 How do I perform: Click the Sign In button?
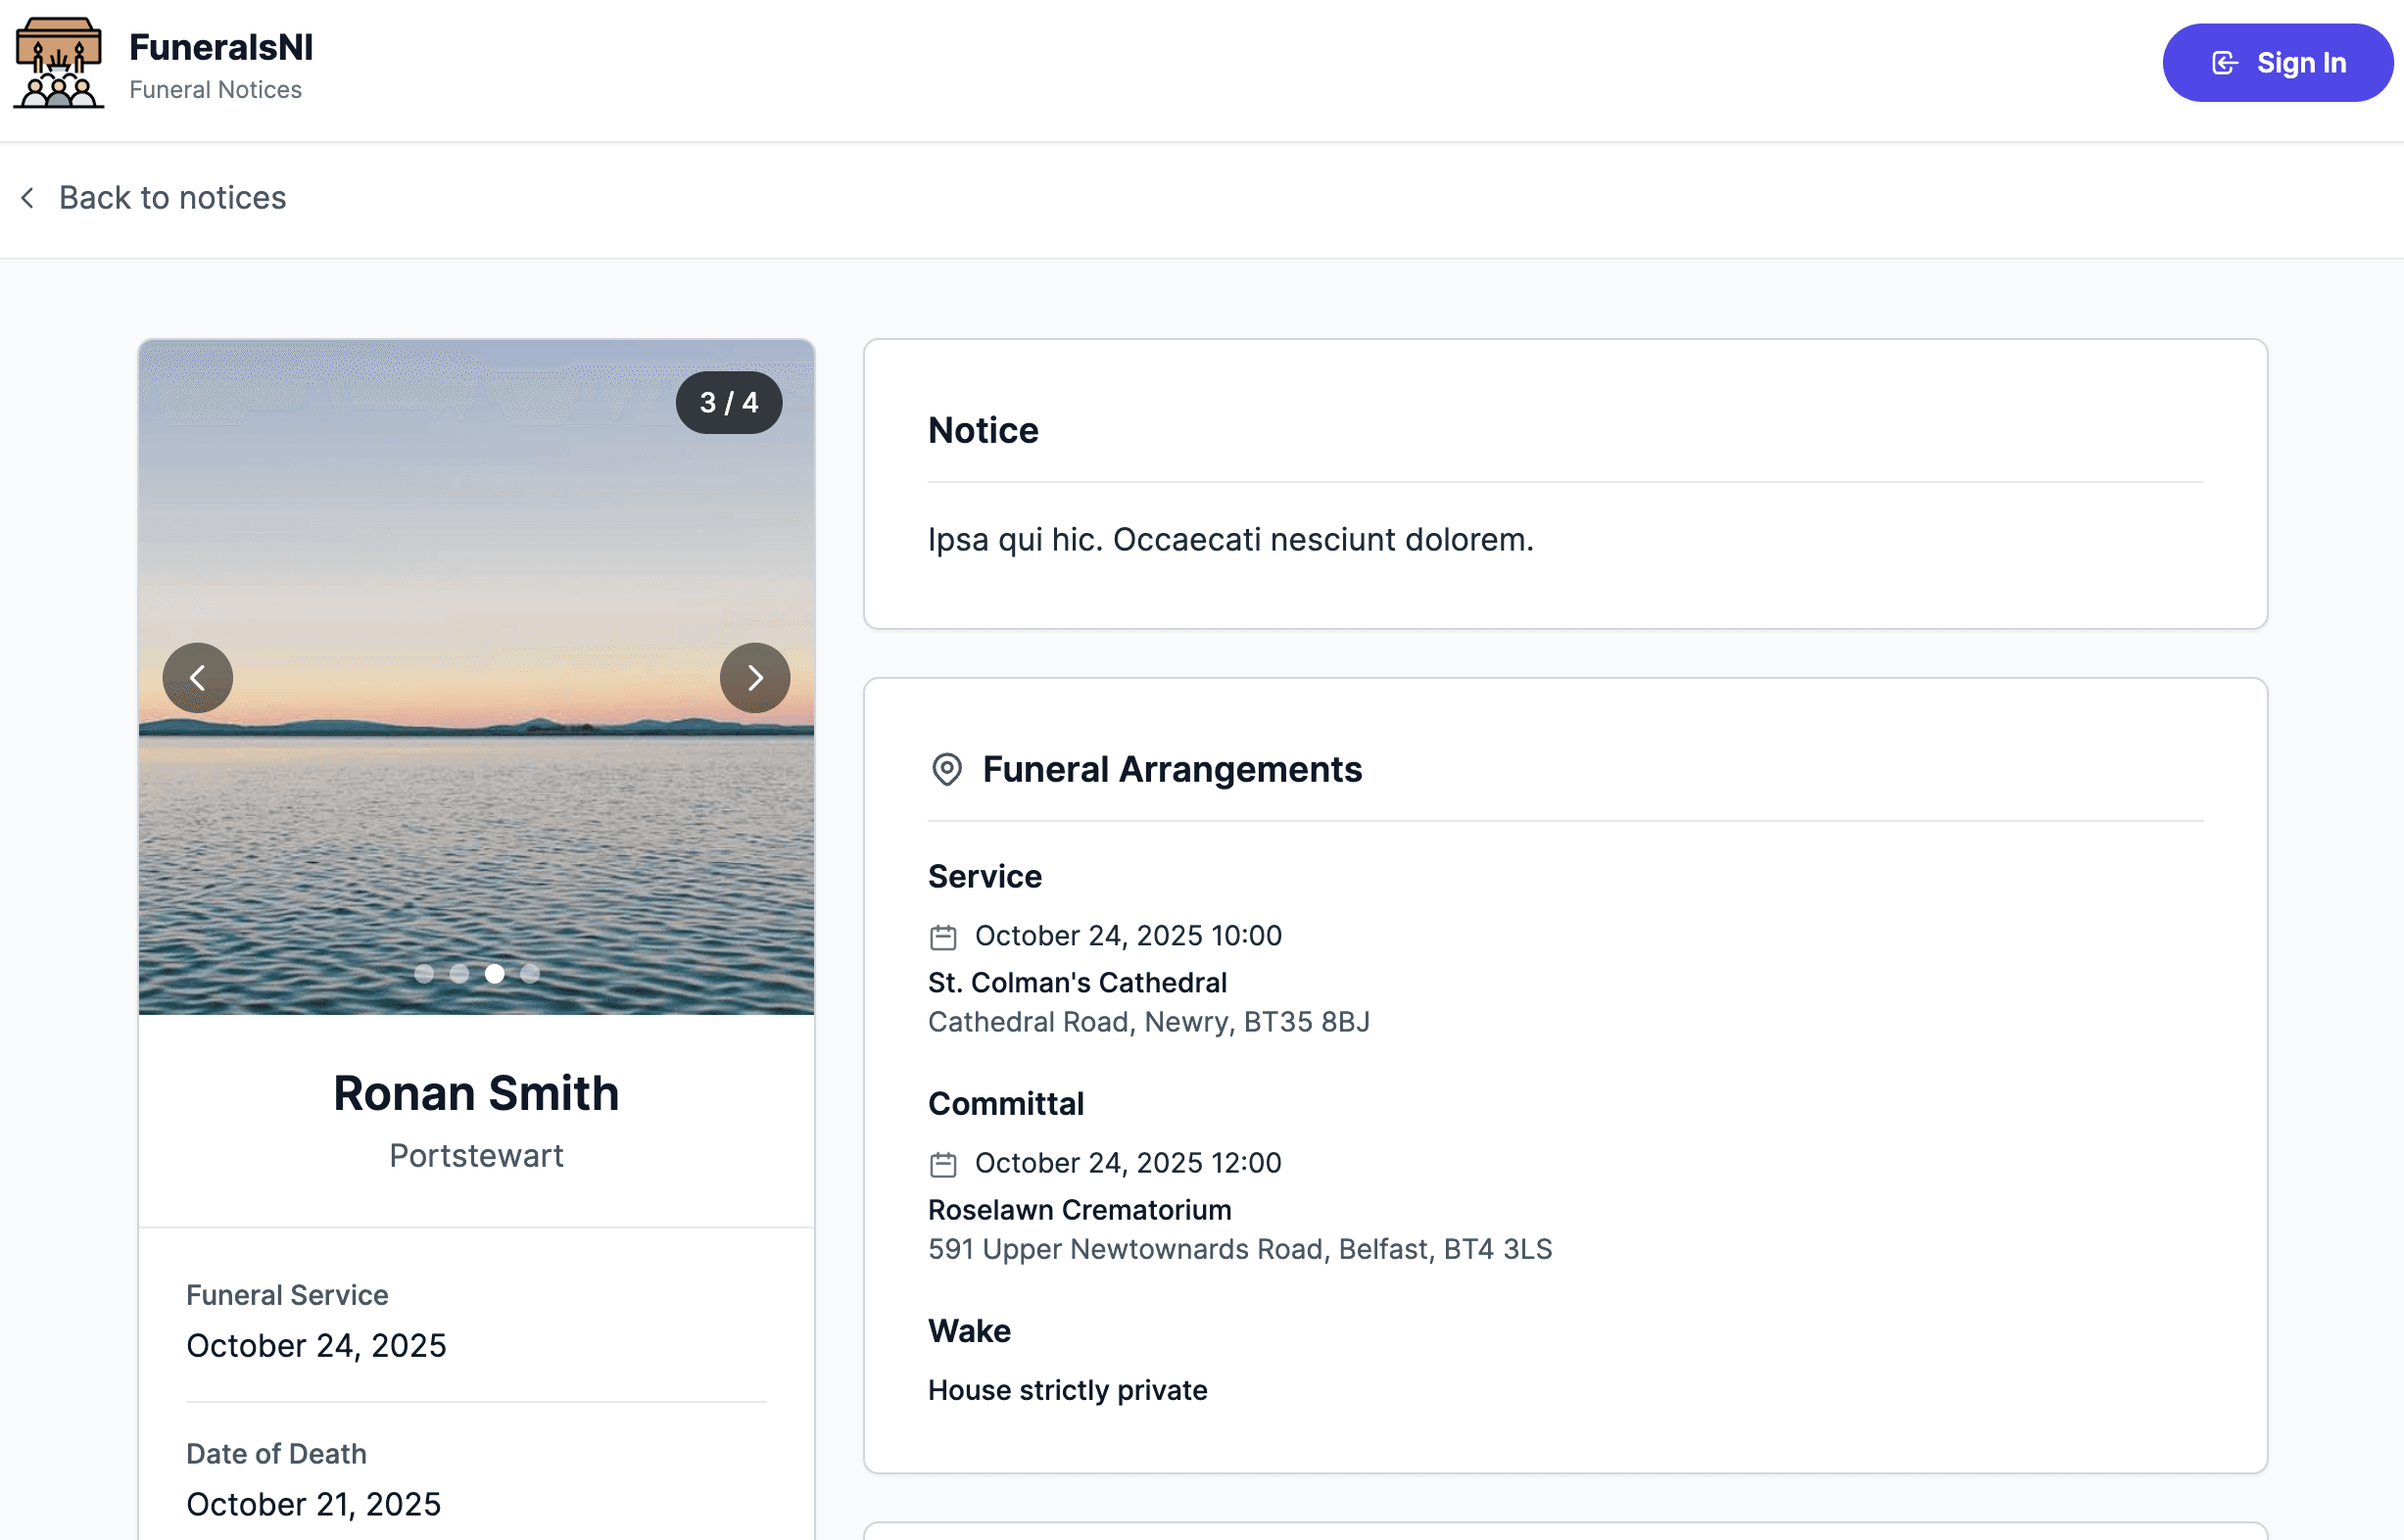pyautogui.click(x=2276, y=63)
